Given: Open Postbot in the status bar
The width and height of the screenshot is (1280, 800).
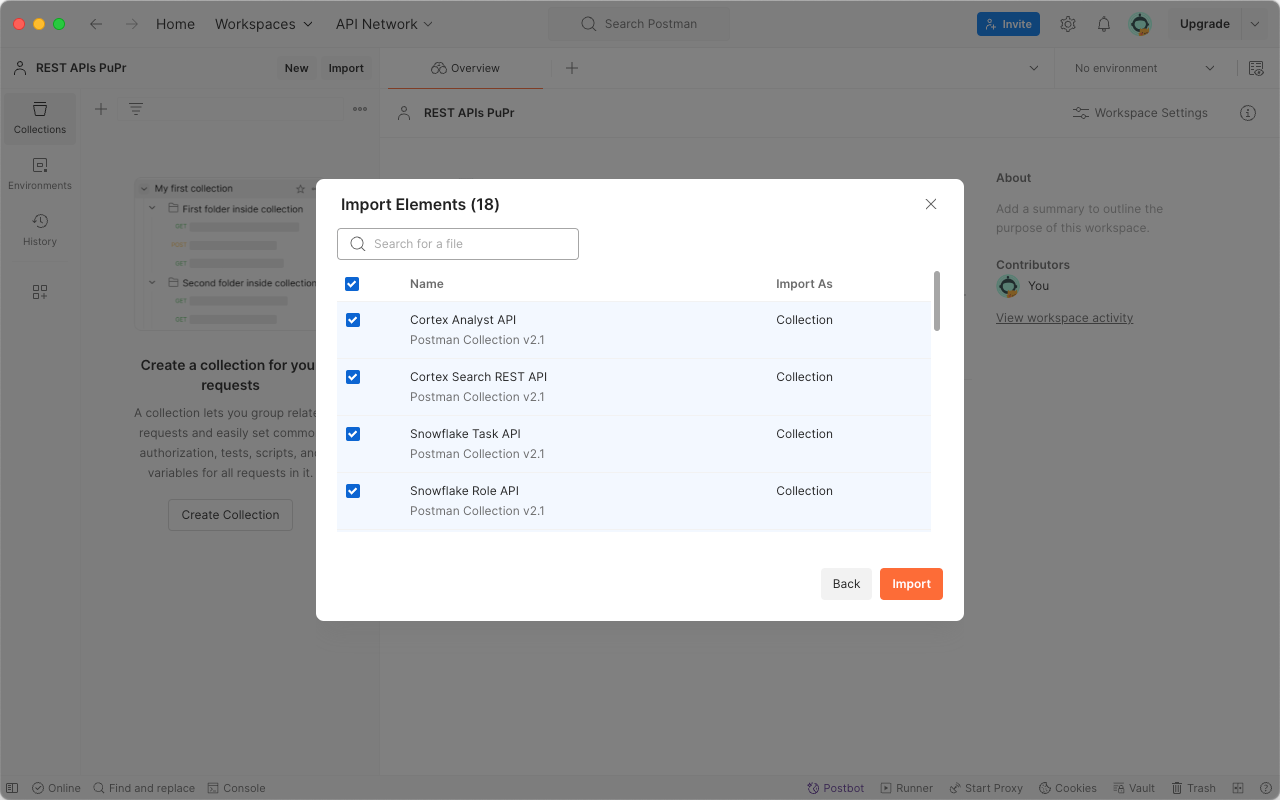Looking at the screenshot, I should coord(836,788).
